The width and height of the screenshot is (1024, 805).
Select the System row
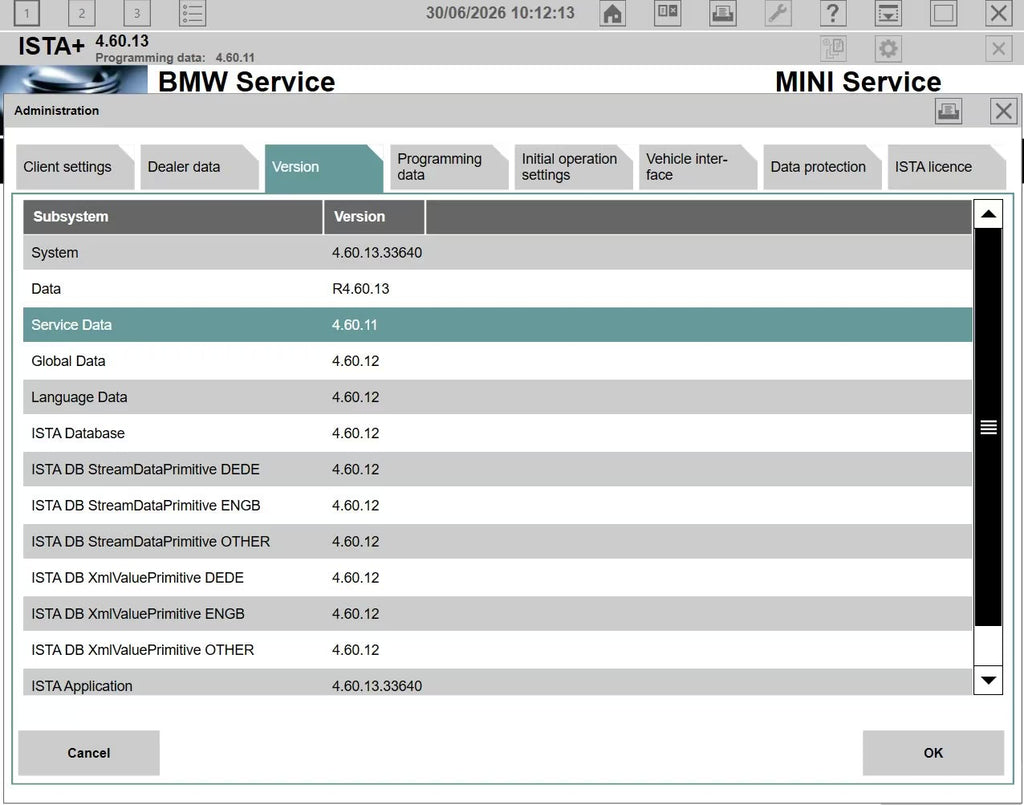[x=498, y=253]
